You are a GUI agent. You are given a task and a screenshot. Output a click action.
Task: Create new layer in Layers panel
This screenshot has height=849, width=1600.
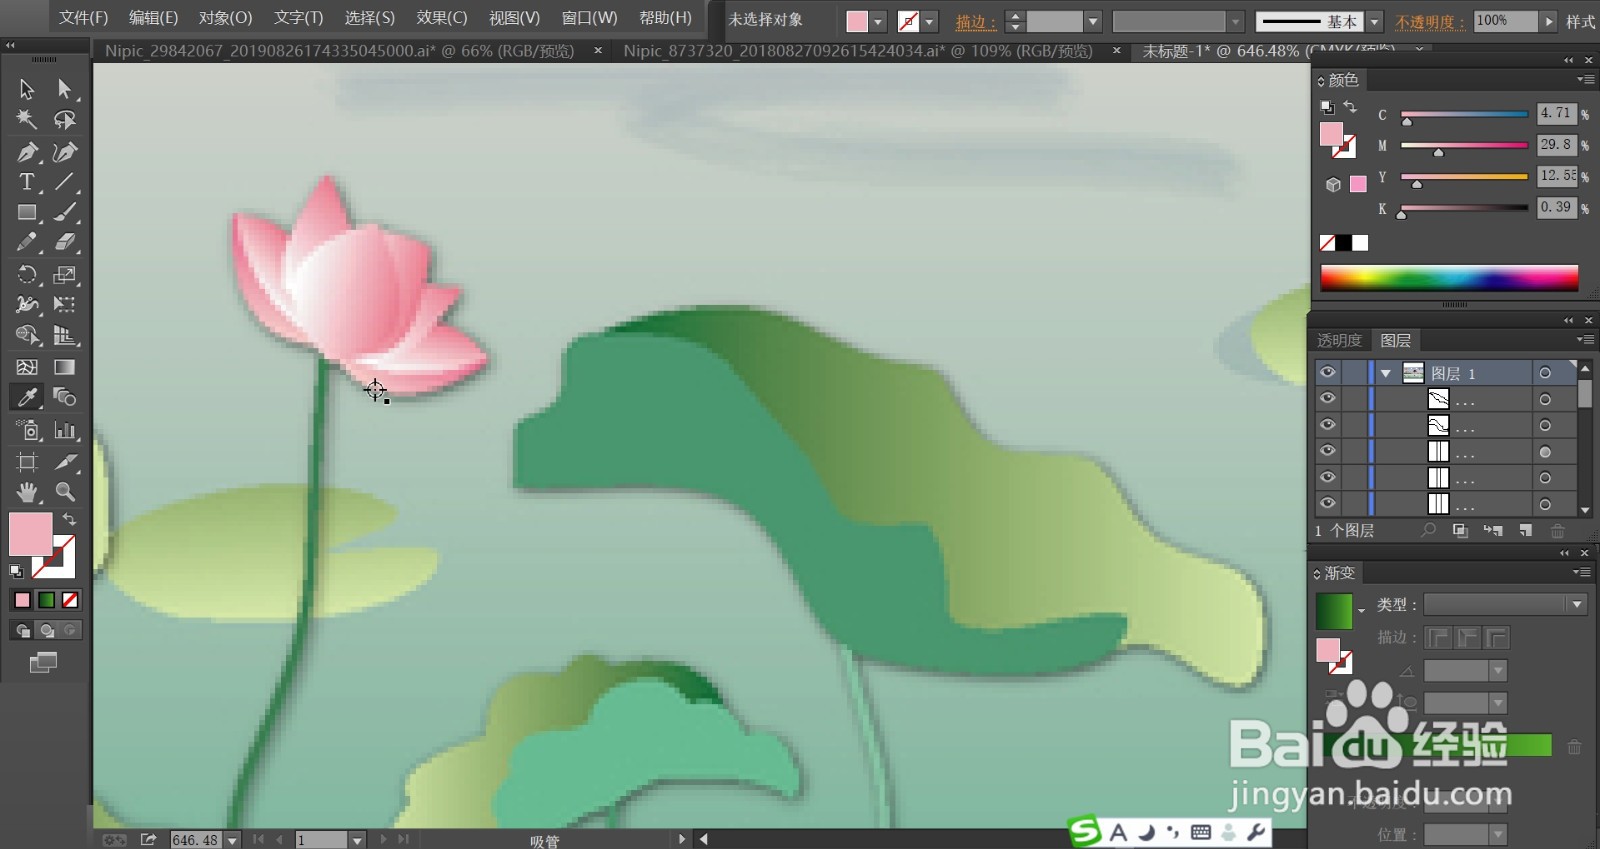pos(1525,530)
